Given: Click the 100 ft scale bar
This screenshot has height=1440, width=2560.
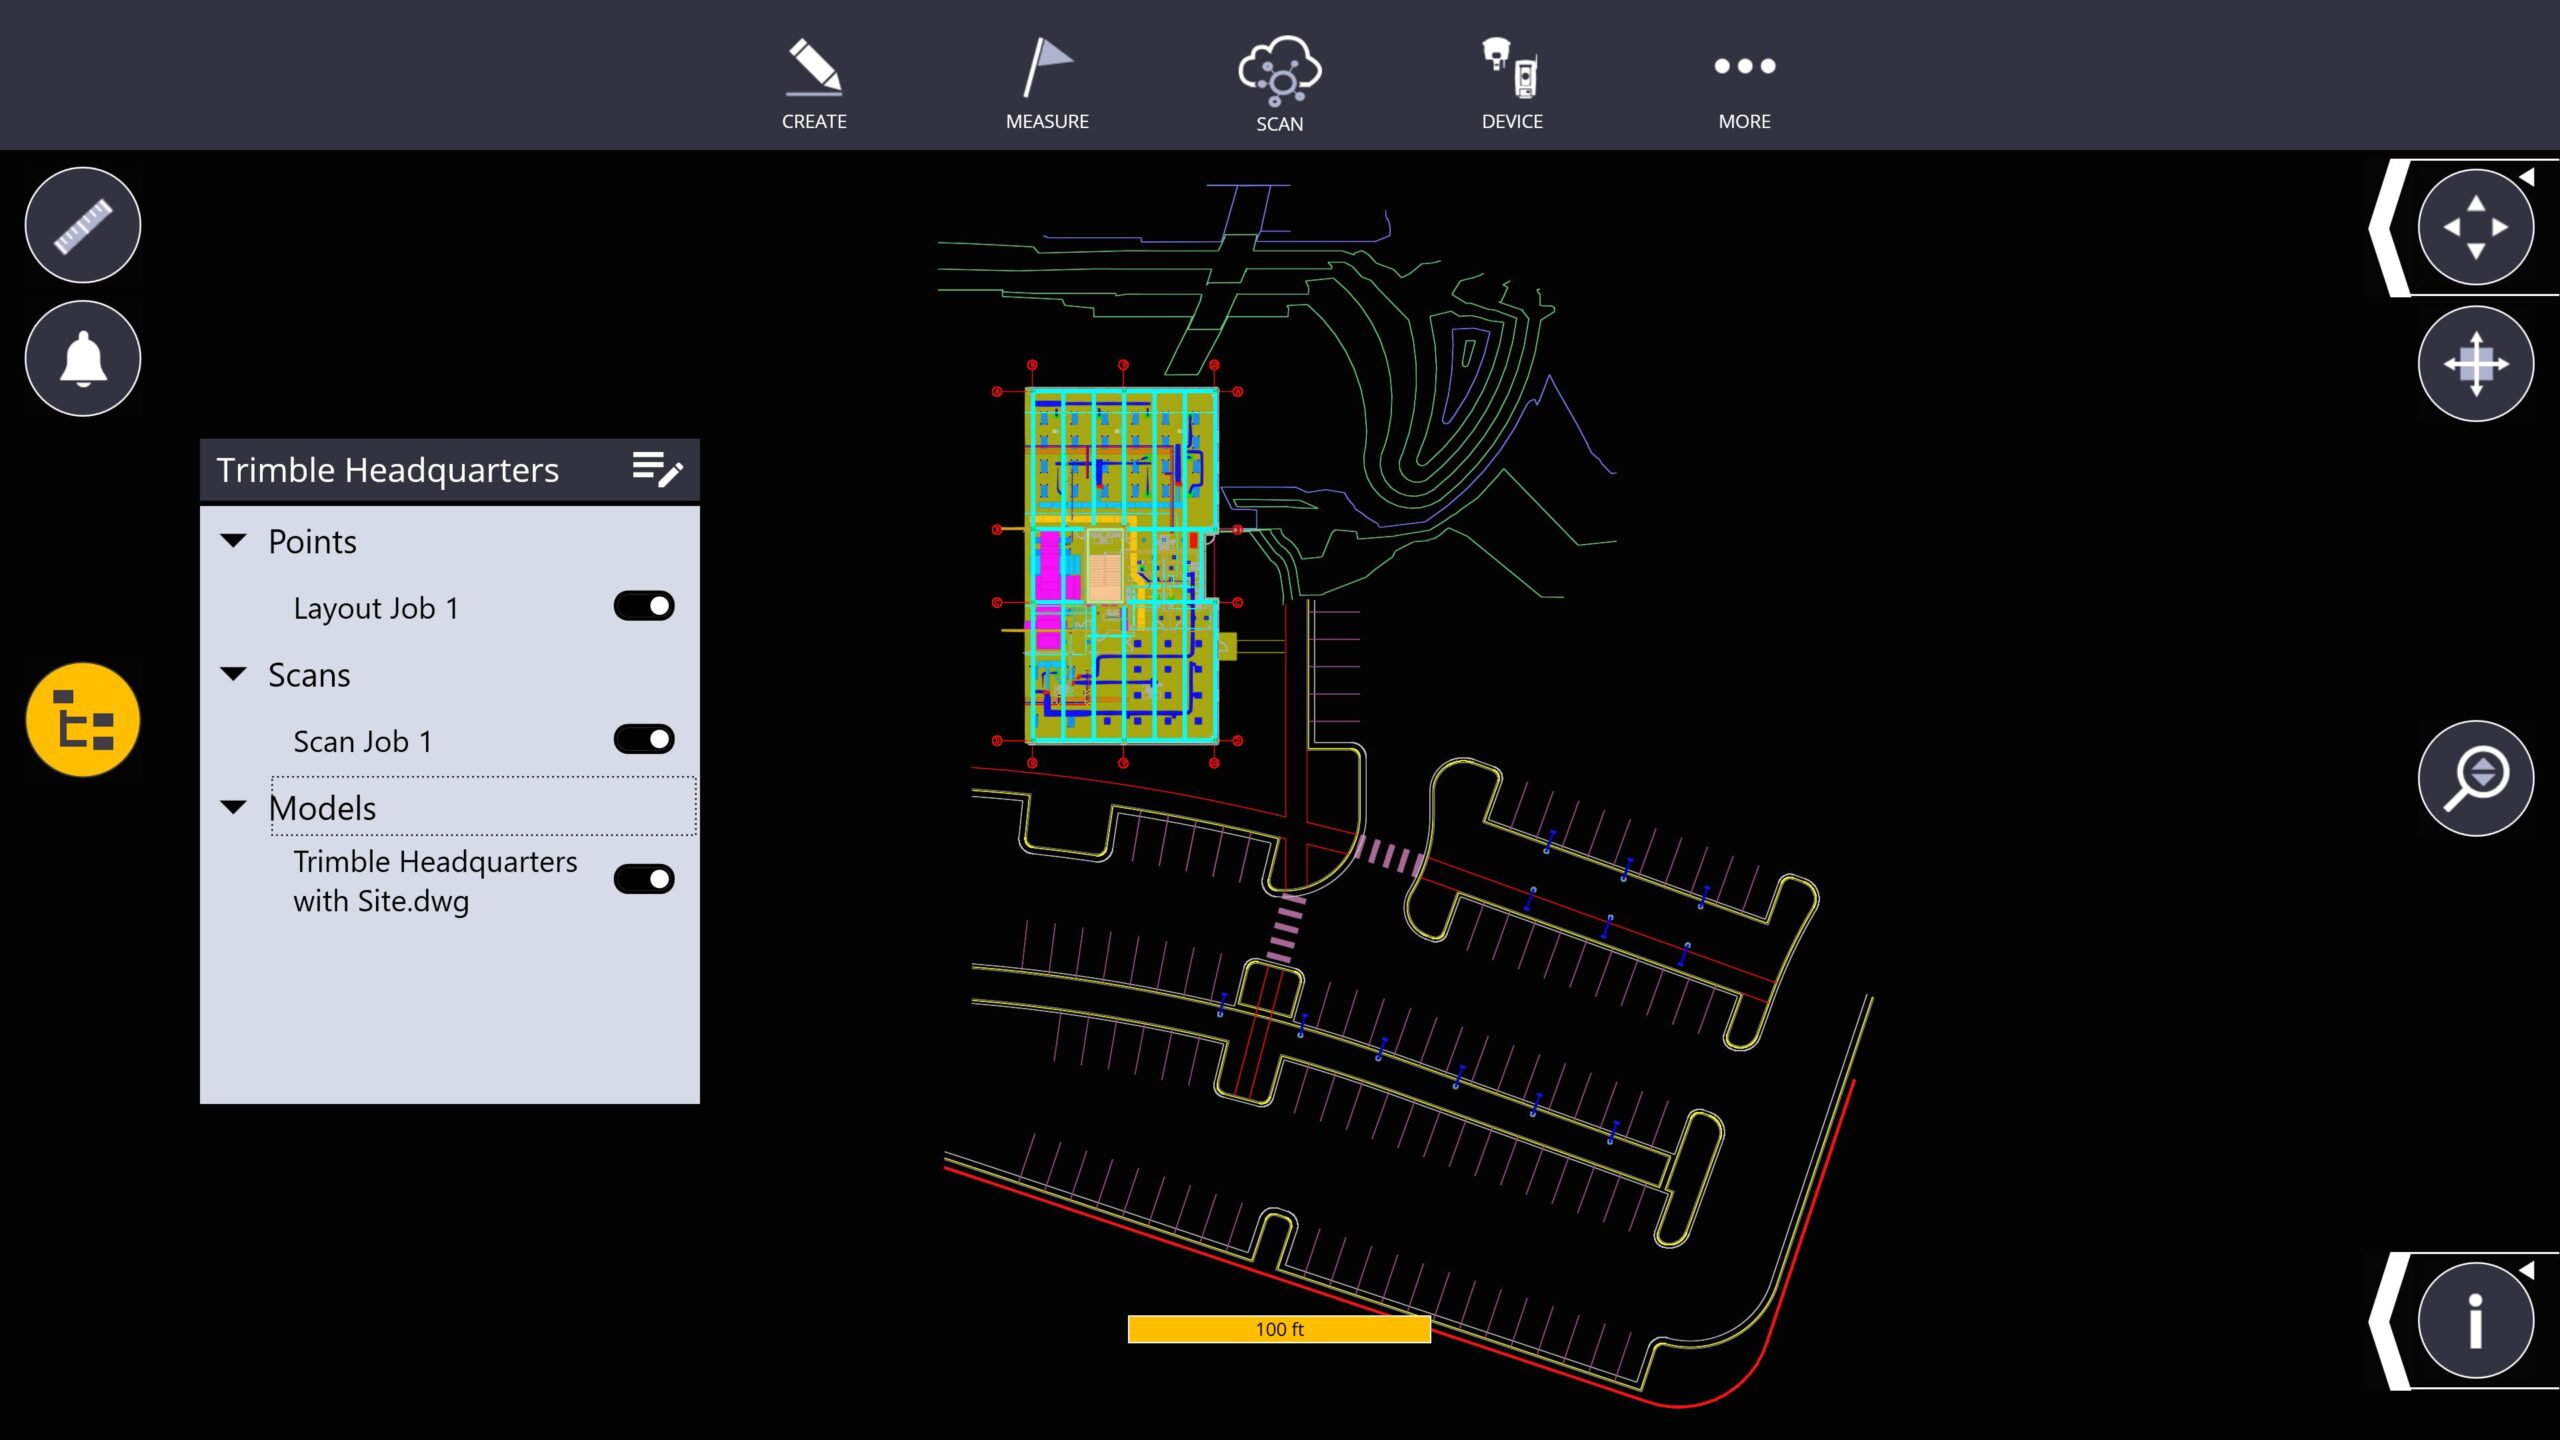Looking at the screenshot, I should 1279,1329.
